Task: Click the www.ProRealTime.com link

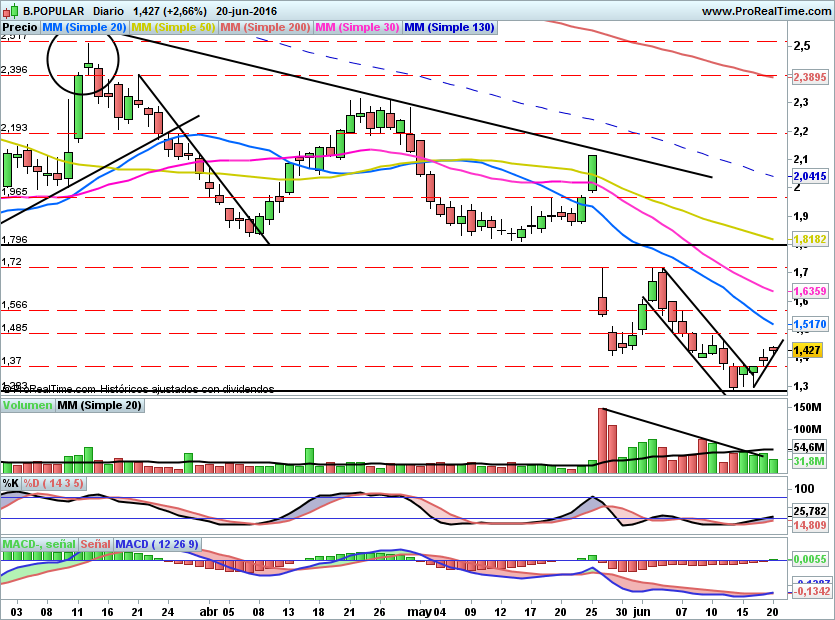Action: [766, 11]
